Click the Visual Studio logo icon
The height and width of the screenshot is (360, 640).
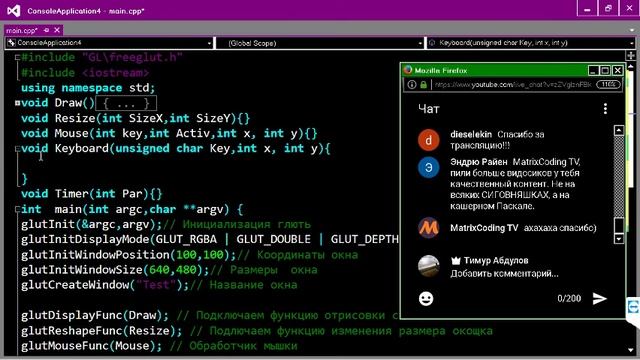[x=13, y=11]
